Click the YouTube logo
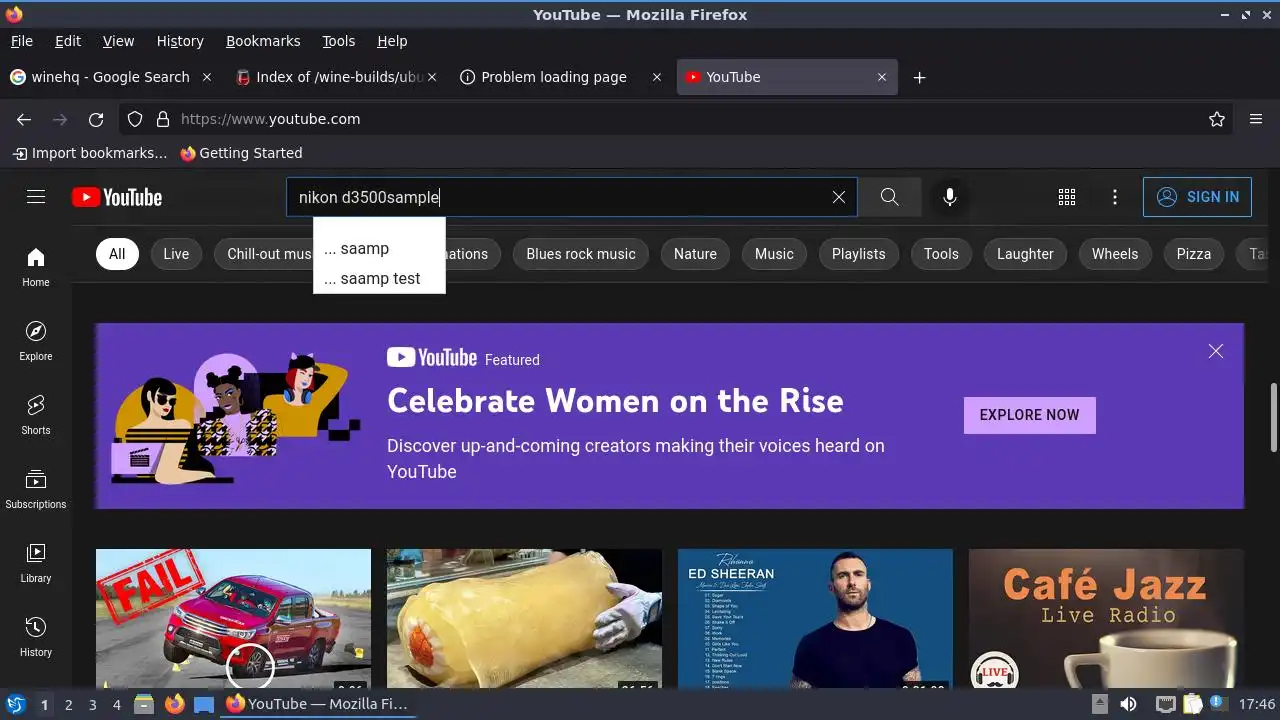Image resolution: width=1280 pixels, height=720 pixels. tap(117, 197)
